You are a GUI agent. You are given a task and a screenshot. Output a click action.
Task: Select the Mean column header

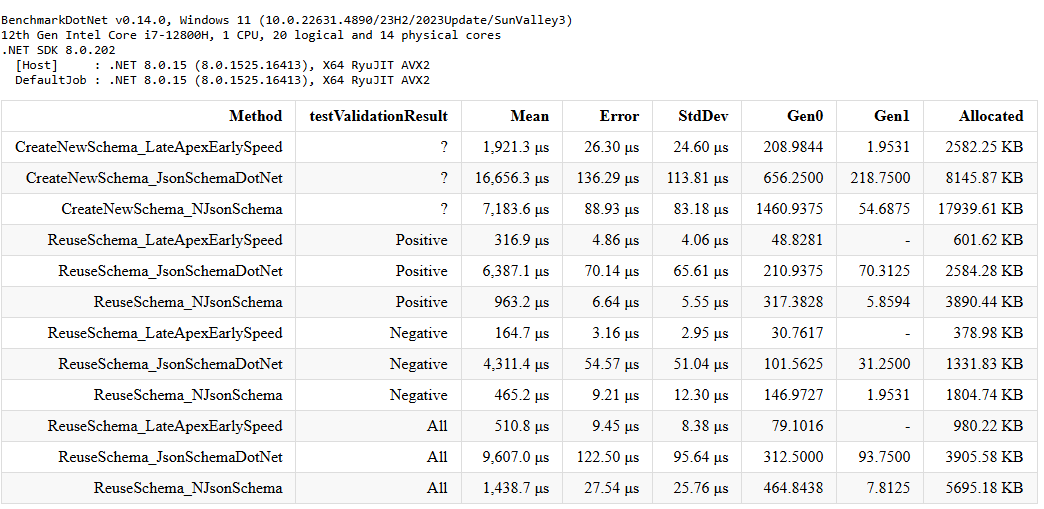pyautogui.click(x=529, y=116)
